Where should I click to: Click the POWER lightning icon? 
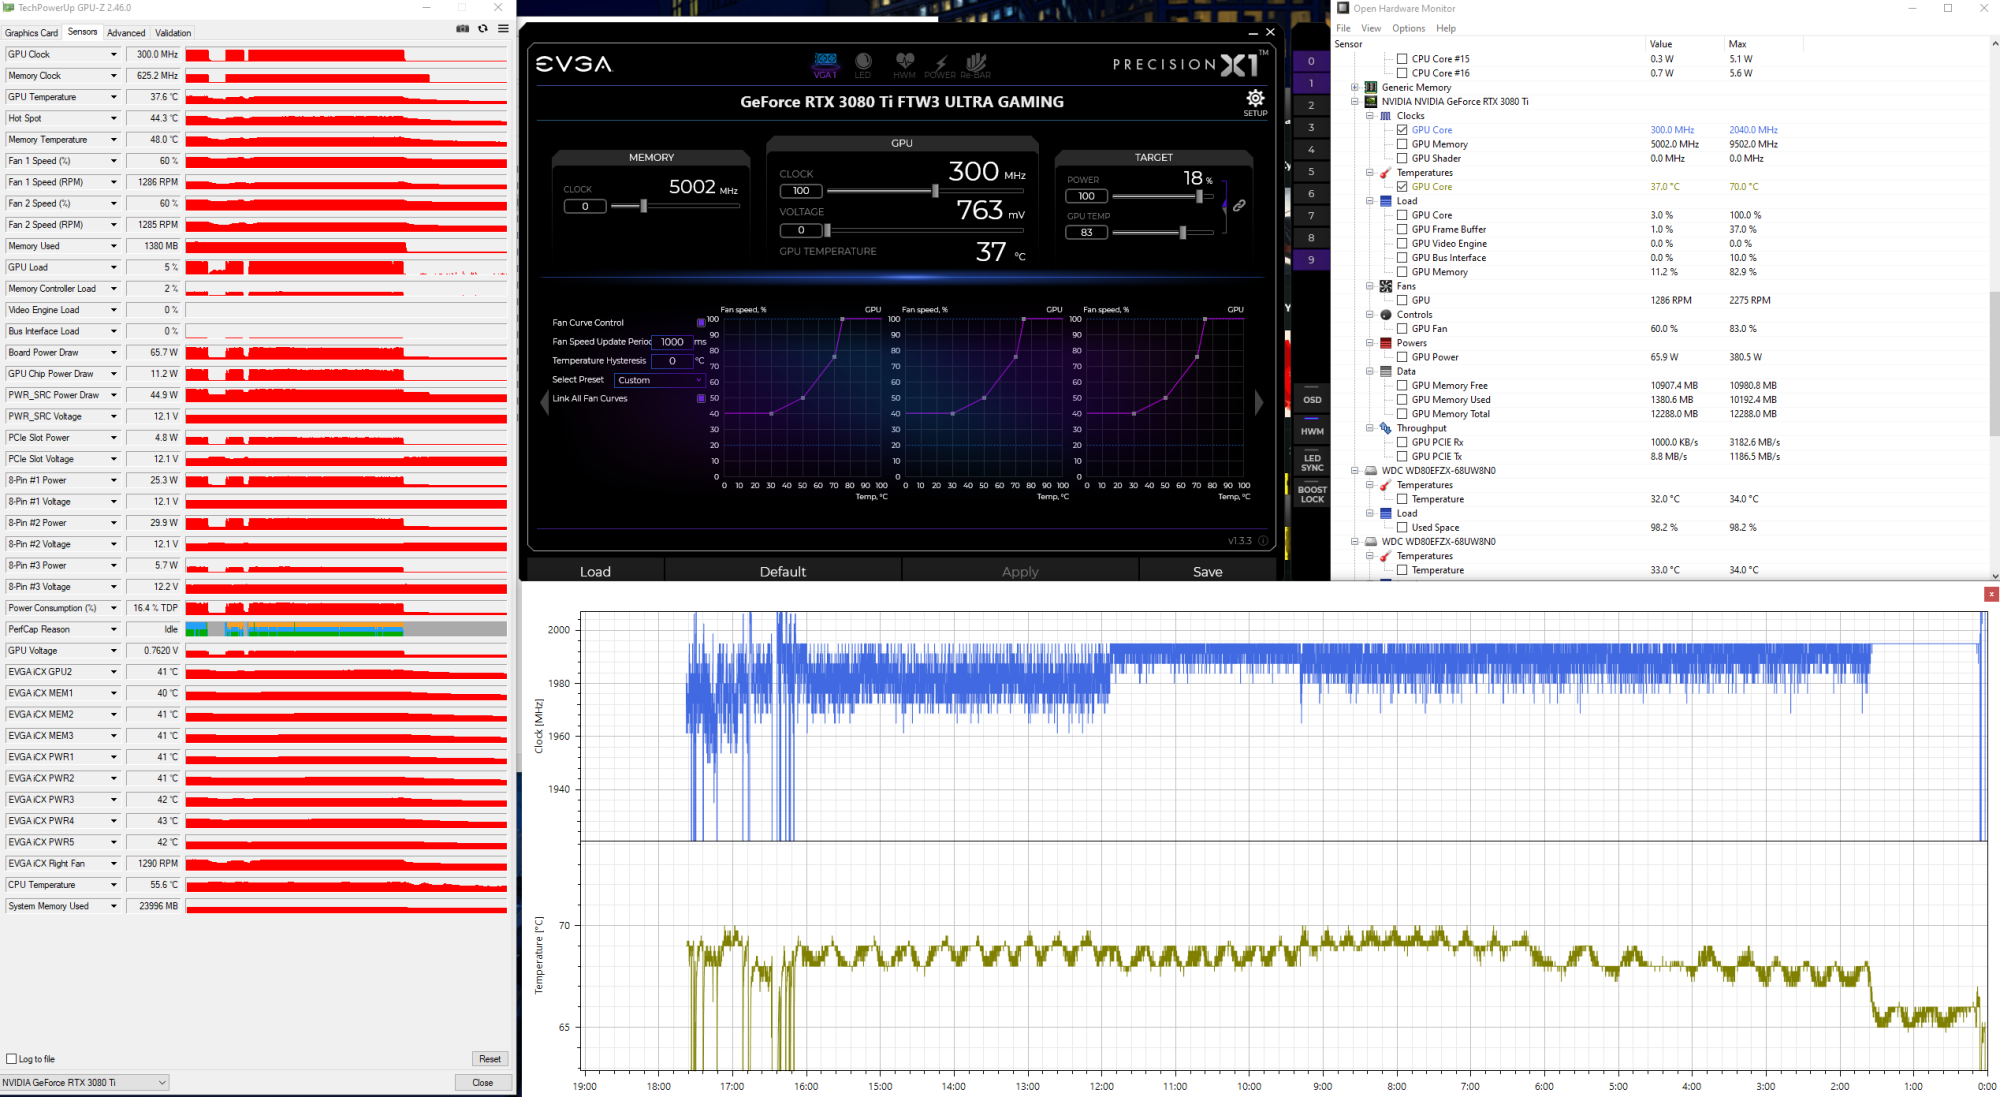point(940,64)
